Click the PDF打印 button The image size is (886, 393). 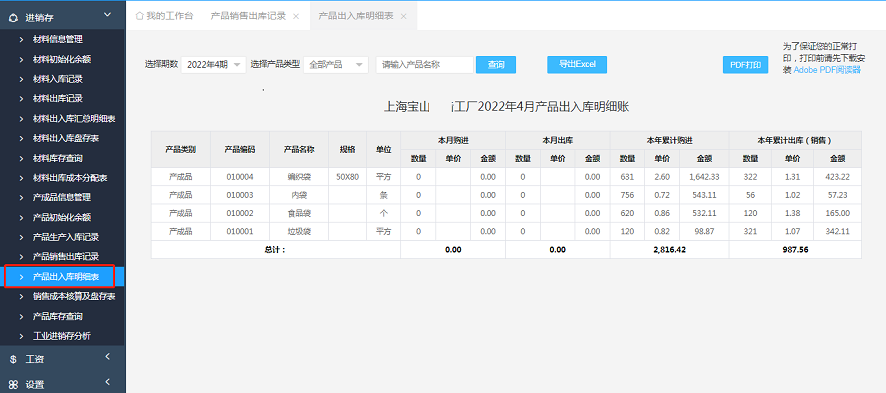pos(745,64)
